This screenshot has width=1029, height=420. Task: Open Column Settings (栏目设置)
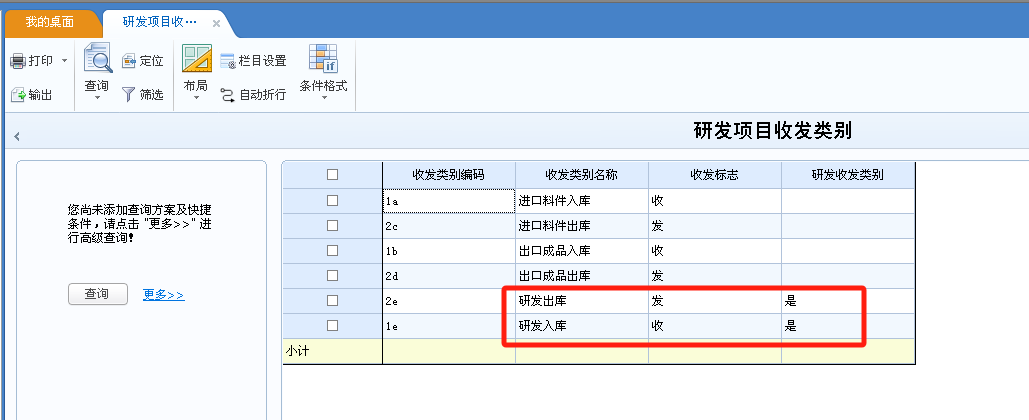(x=228, y=61)
